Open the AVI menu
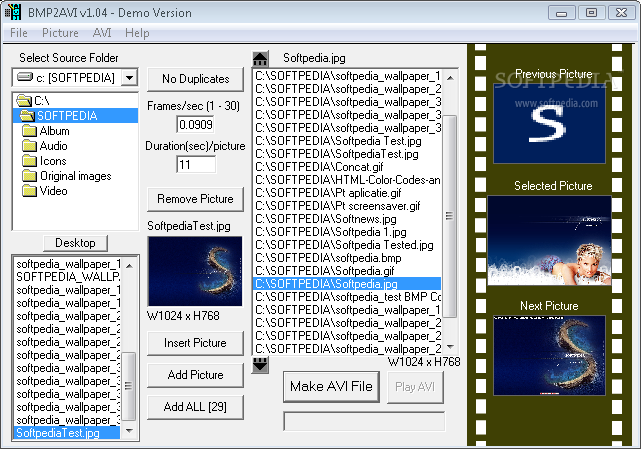641x449 pixels. tap(102, 33)
